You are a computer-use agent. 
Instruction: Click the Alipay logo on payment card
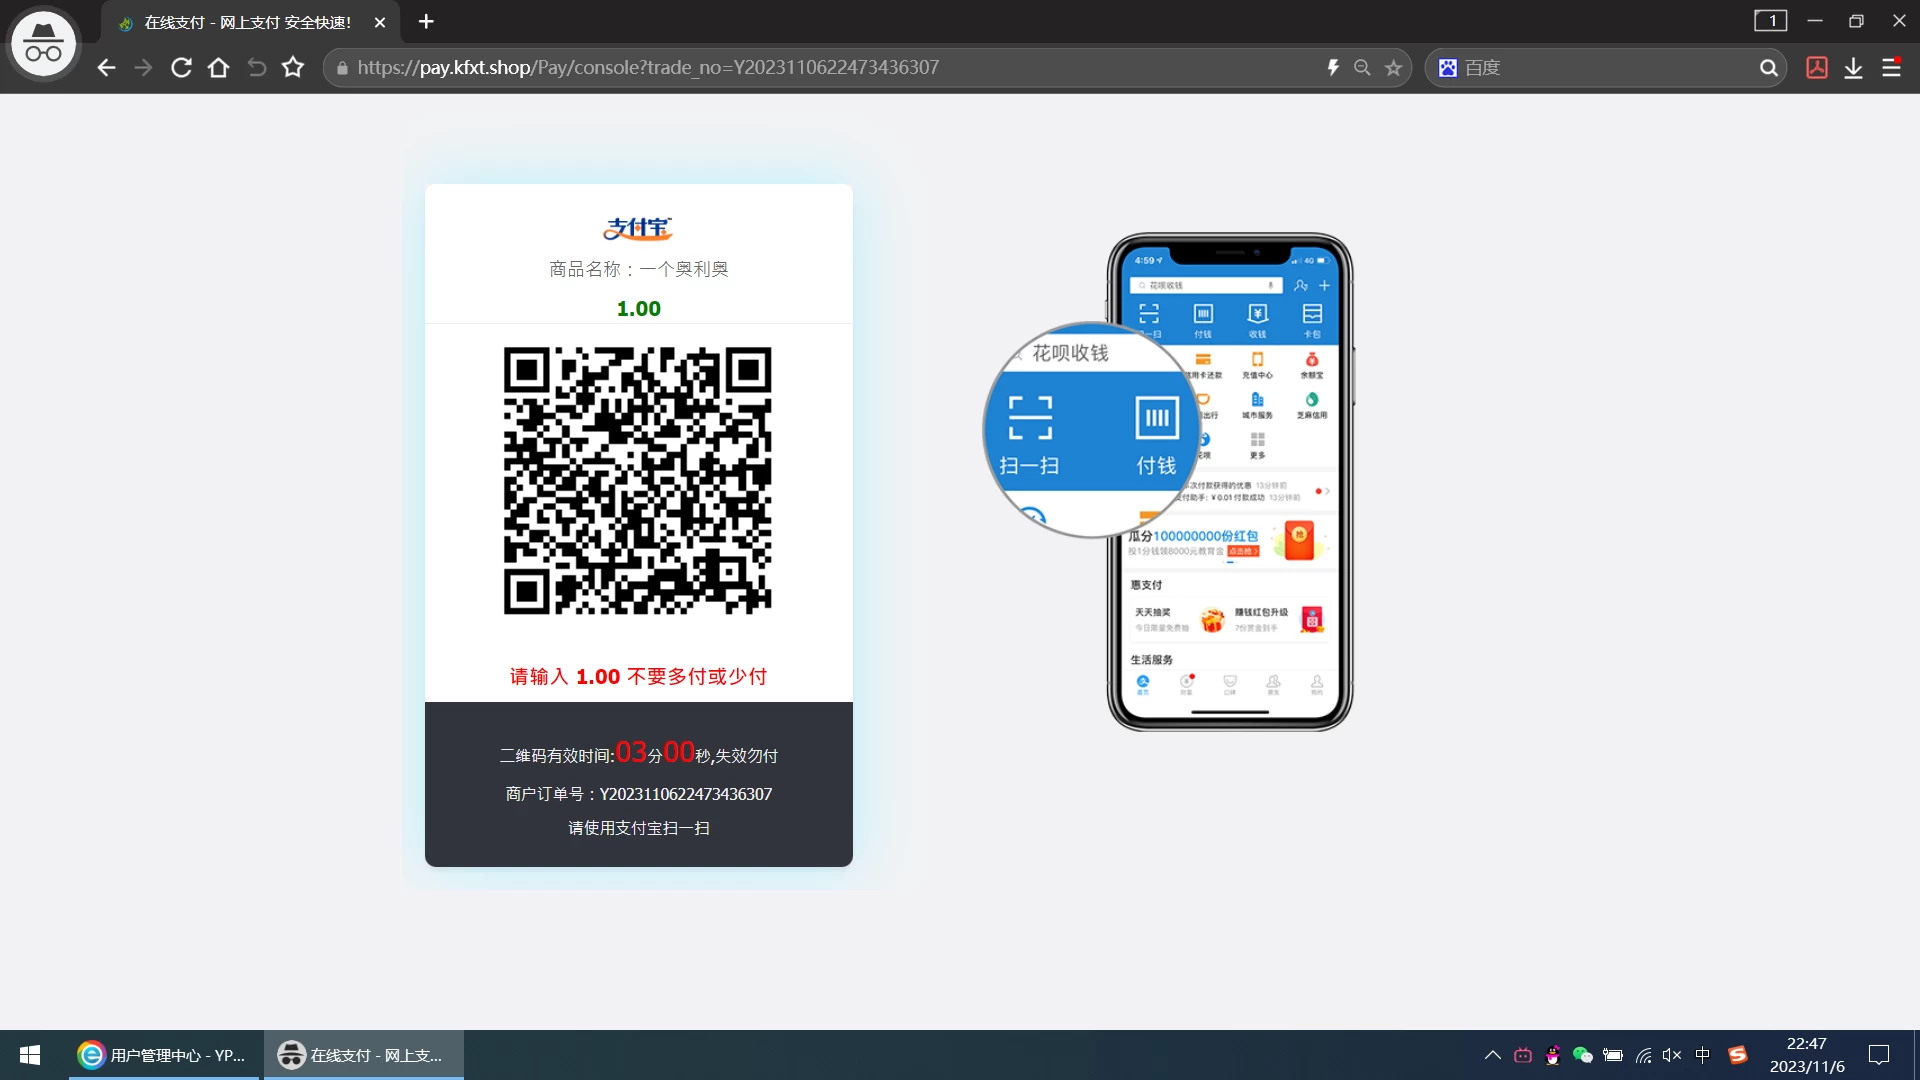click(638, 229)
